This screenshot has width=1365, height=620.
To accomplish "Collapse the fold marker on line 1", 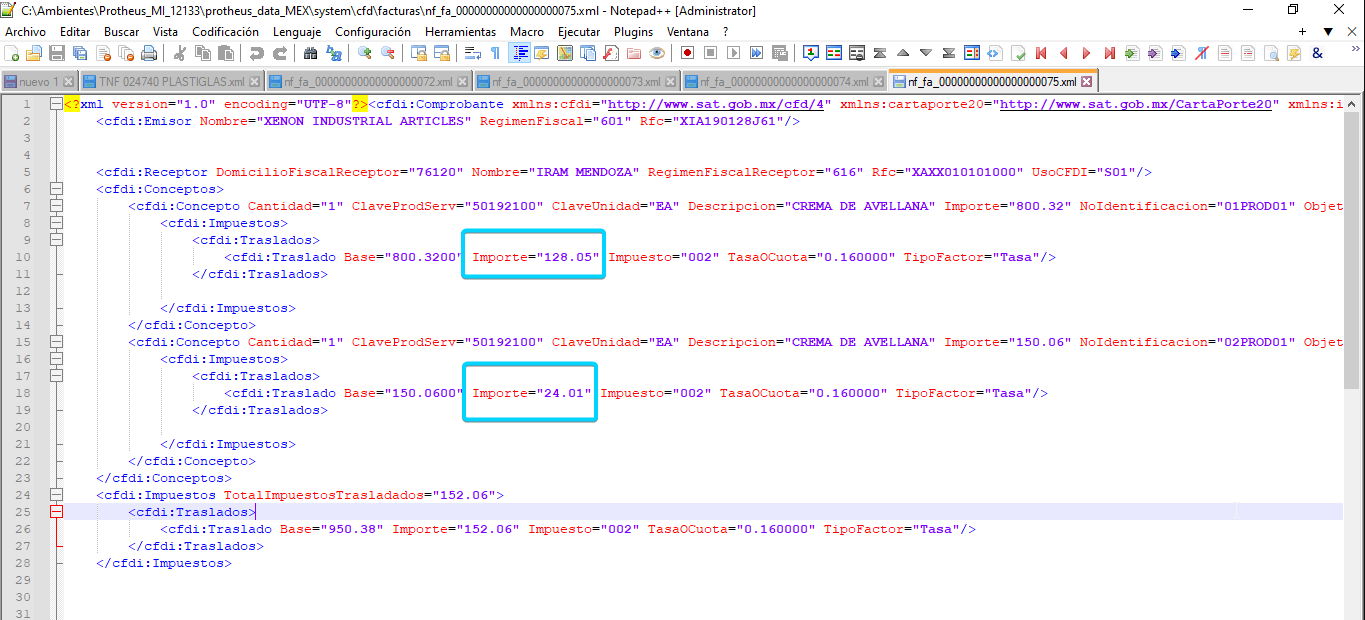I will [56, 104].
